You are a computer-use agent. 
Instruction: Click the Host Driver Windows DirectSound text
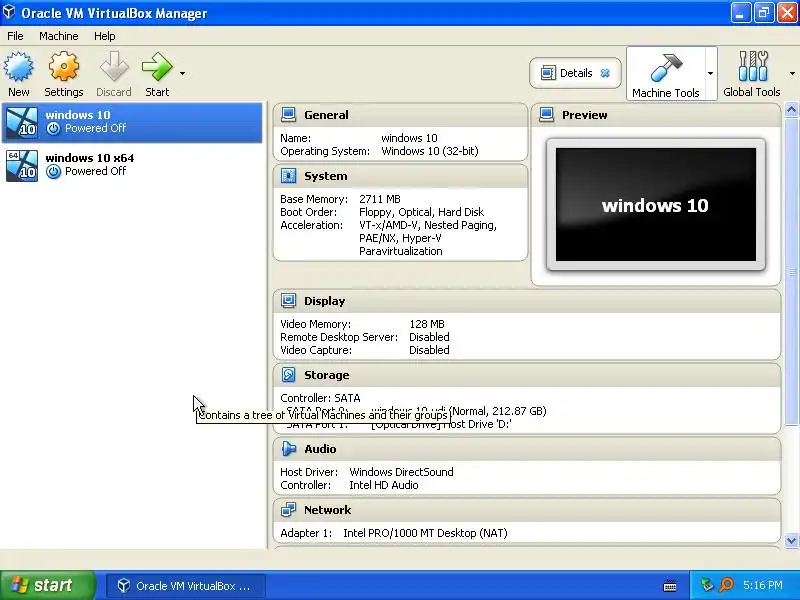tap(401, 472)
